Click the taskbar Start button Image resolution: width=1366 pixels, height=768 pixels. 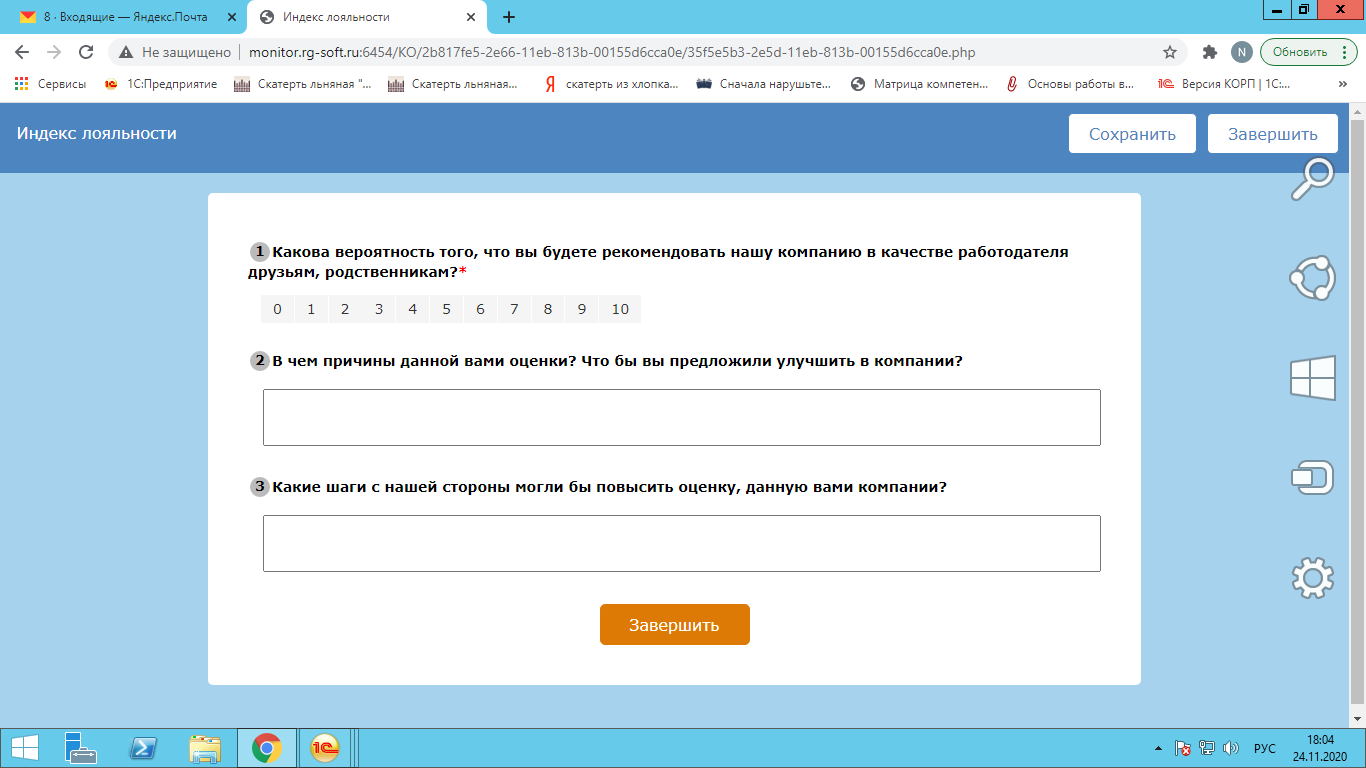point(25,748)
